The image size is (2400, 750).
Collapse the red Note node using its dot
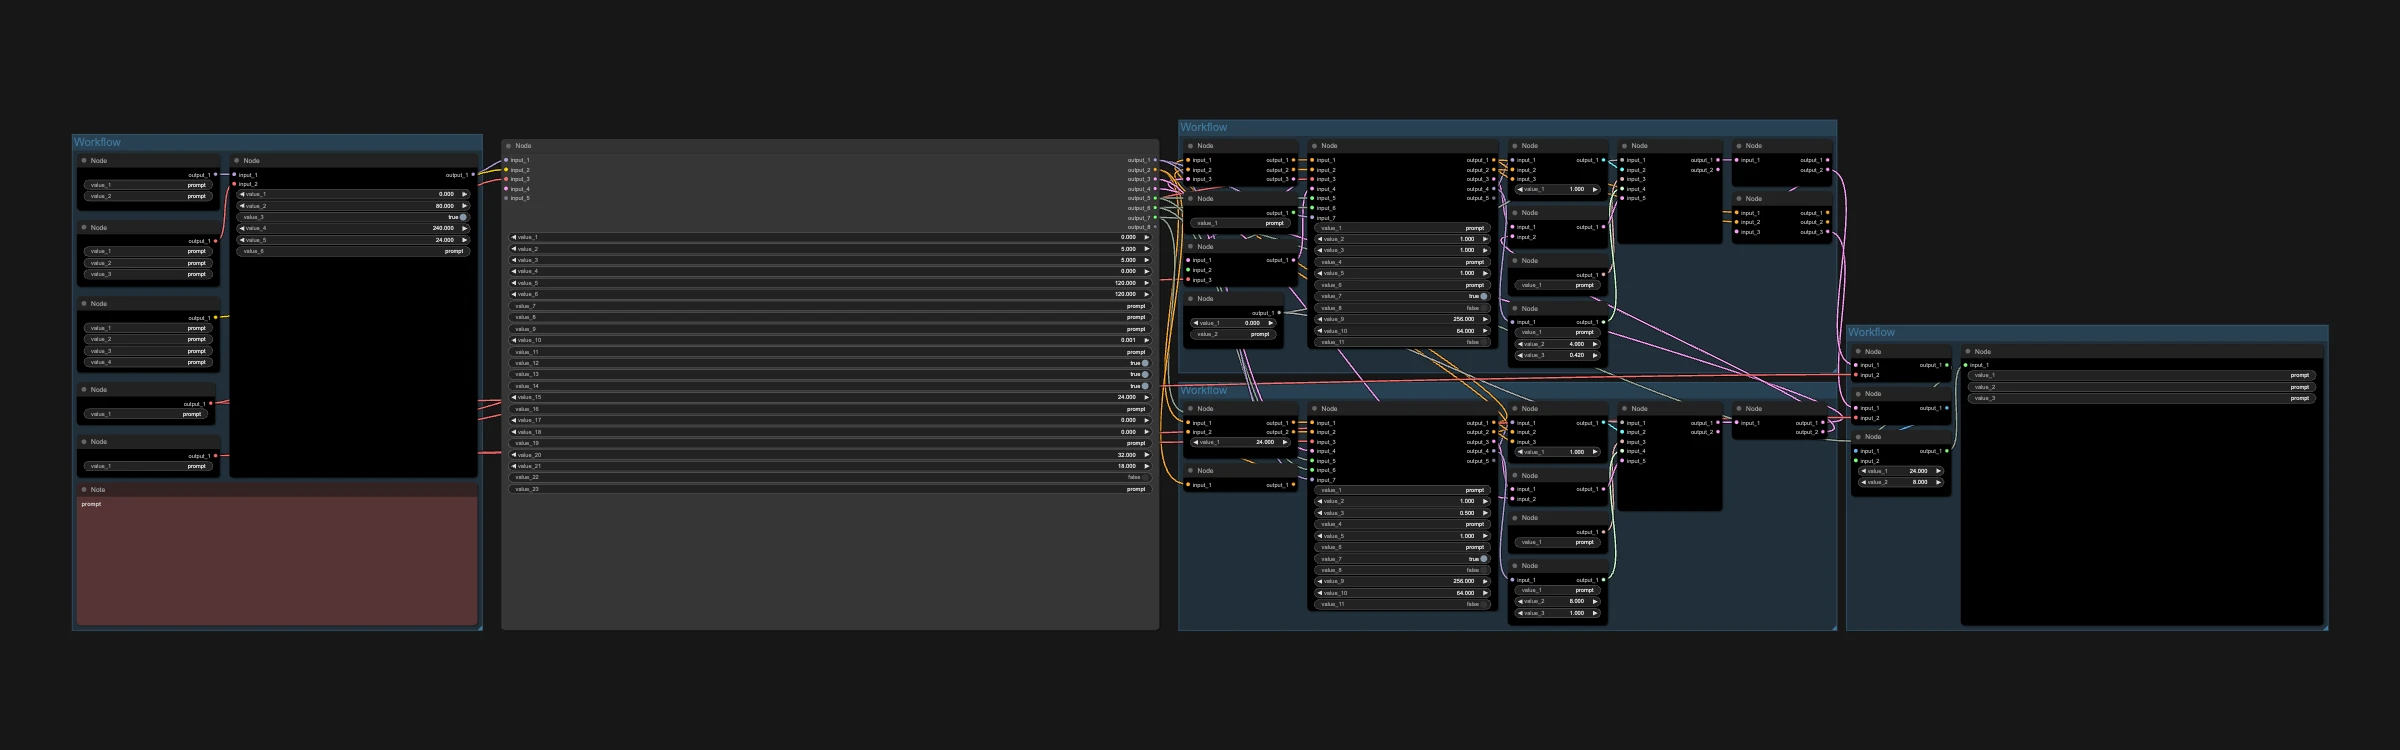pos(84,490)
